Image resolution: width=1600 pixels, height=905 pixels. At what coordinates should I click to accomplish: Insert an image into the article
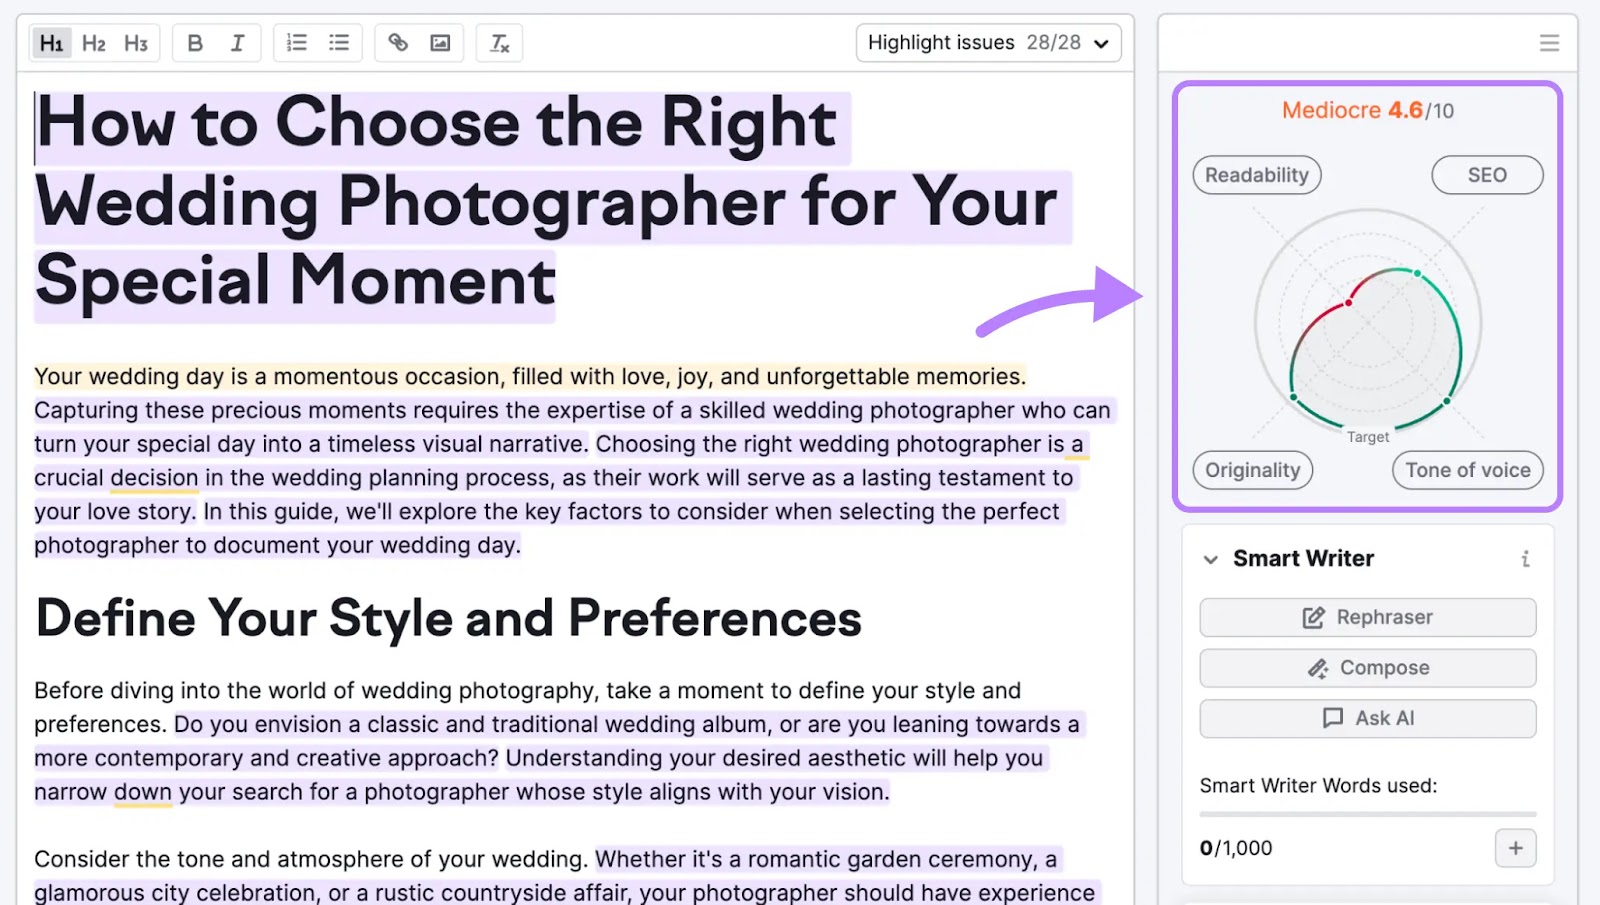pos(440,43)
